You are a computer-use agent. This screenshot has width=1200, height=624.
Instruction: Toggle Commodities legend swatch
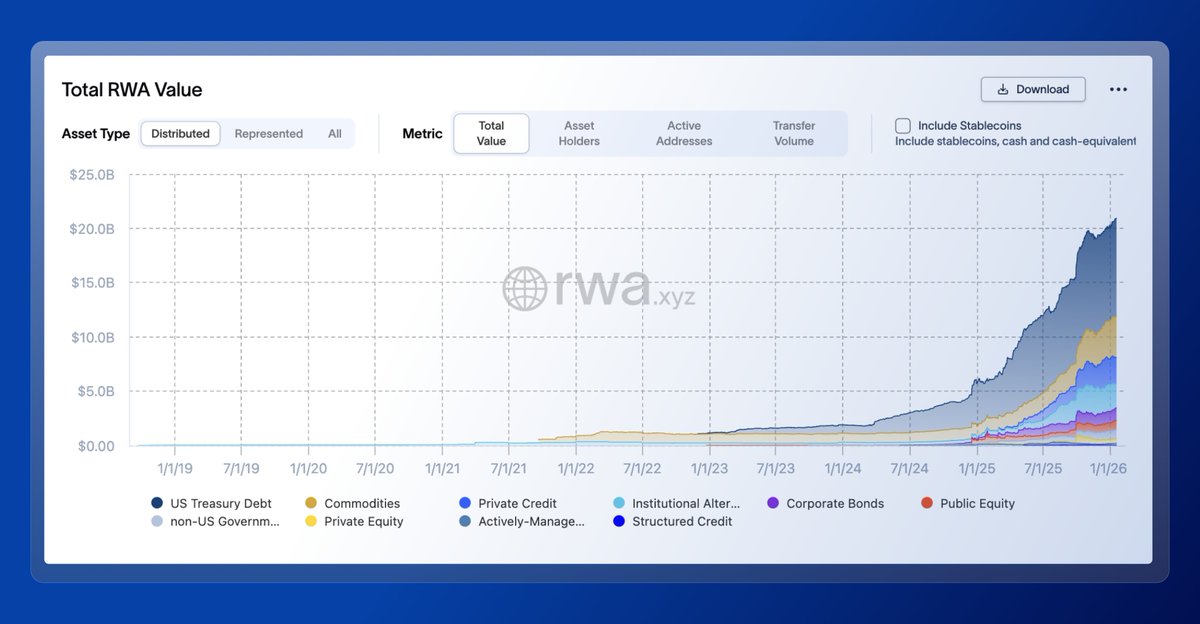pyautogui.click(x=311, y=503)
